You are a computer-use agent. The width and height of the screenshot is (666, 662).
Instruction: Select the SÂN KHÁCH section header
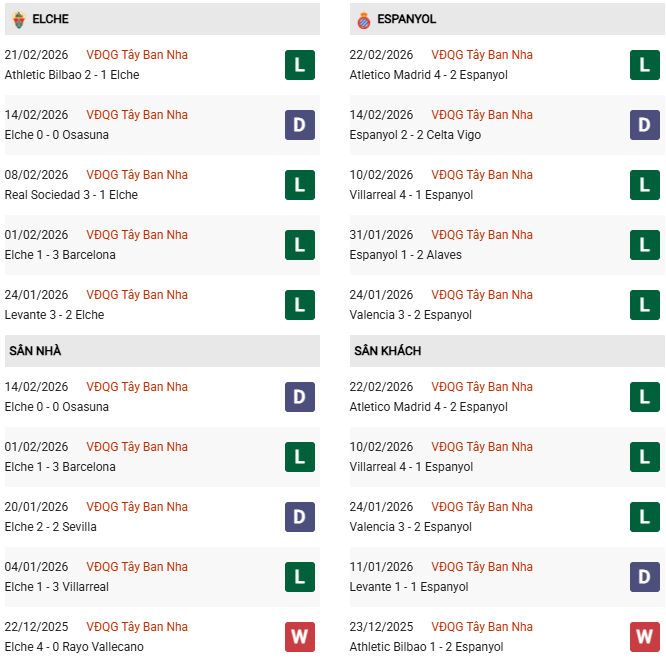click(387, 351)
